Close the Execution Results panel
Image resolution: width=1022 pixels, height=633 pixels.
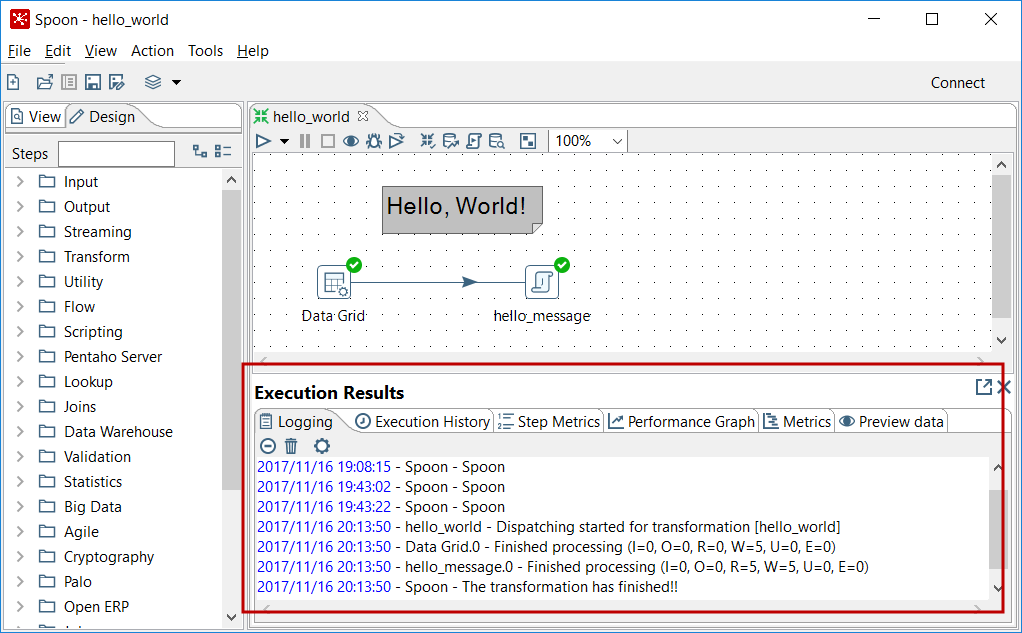tap(1004, 387)
